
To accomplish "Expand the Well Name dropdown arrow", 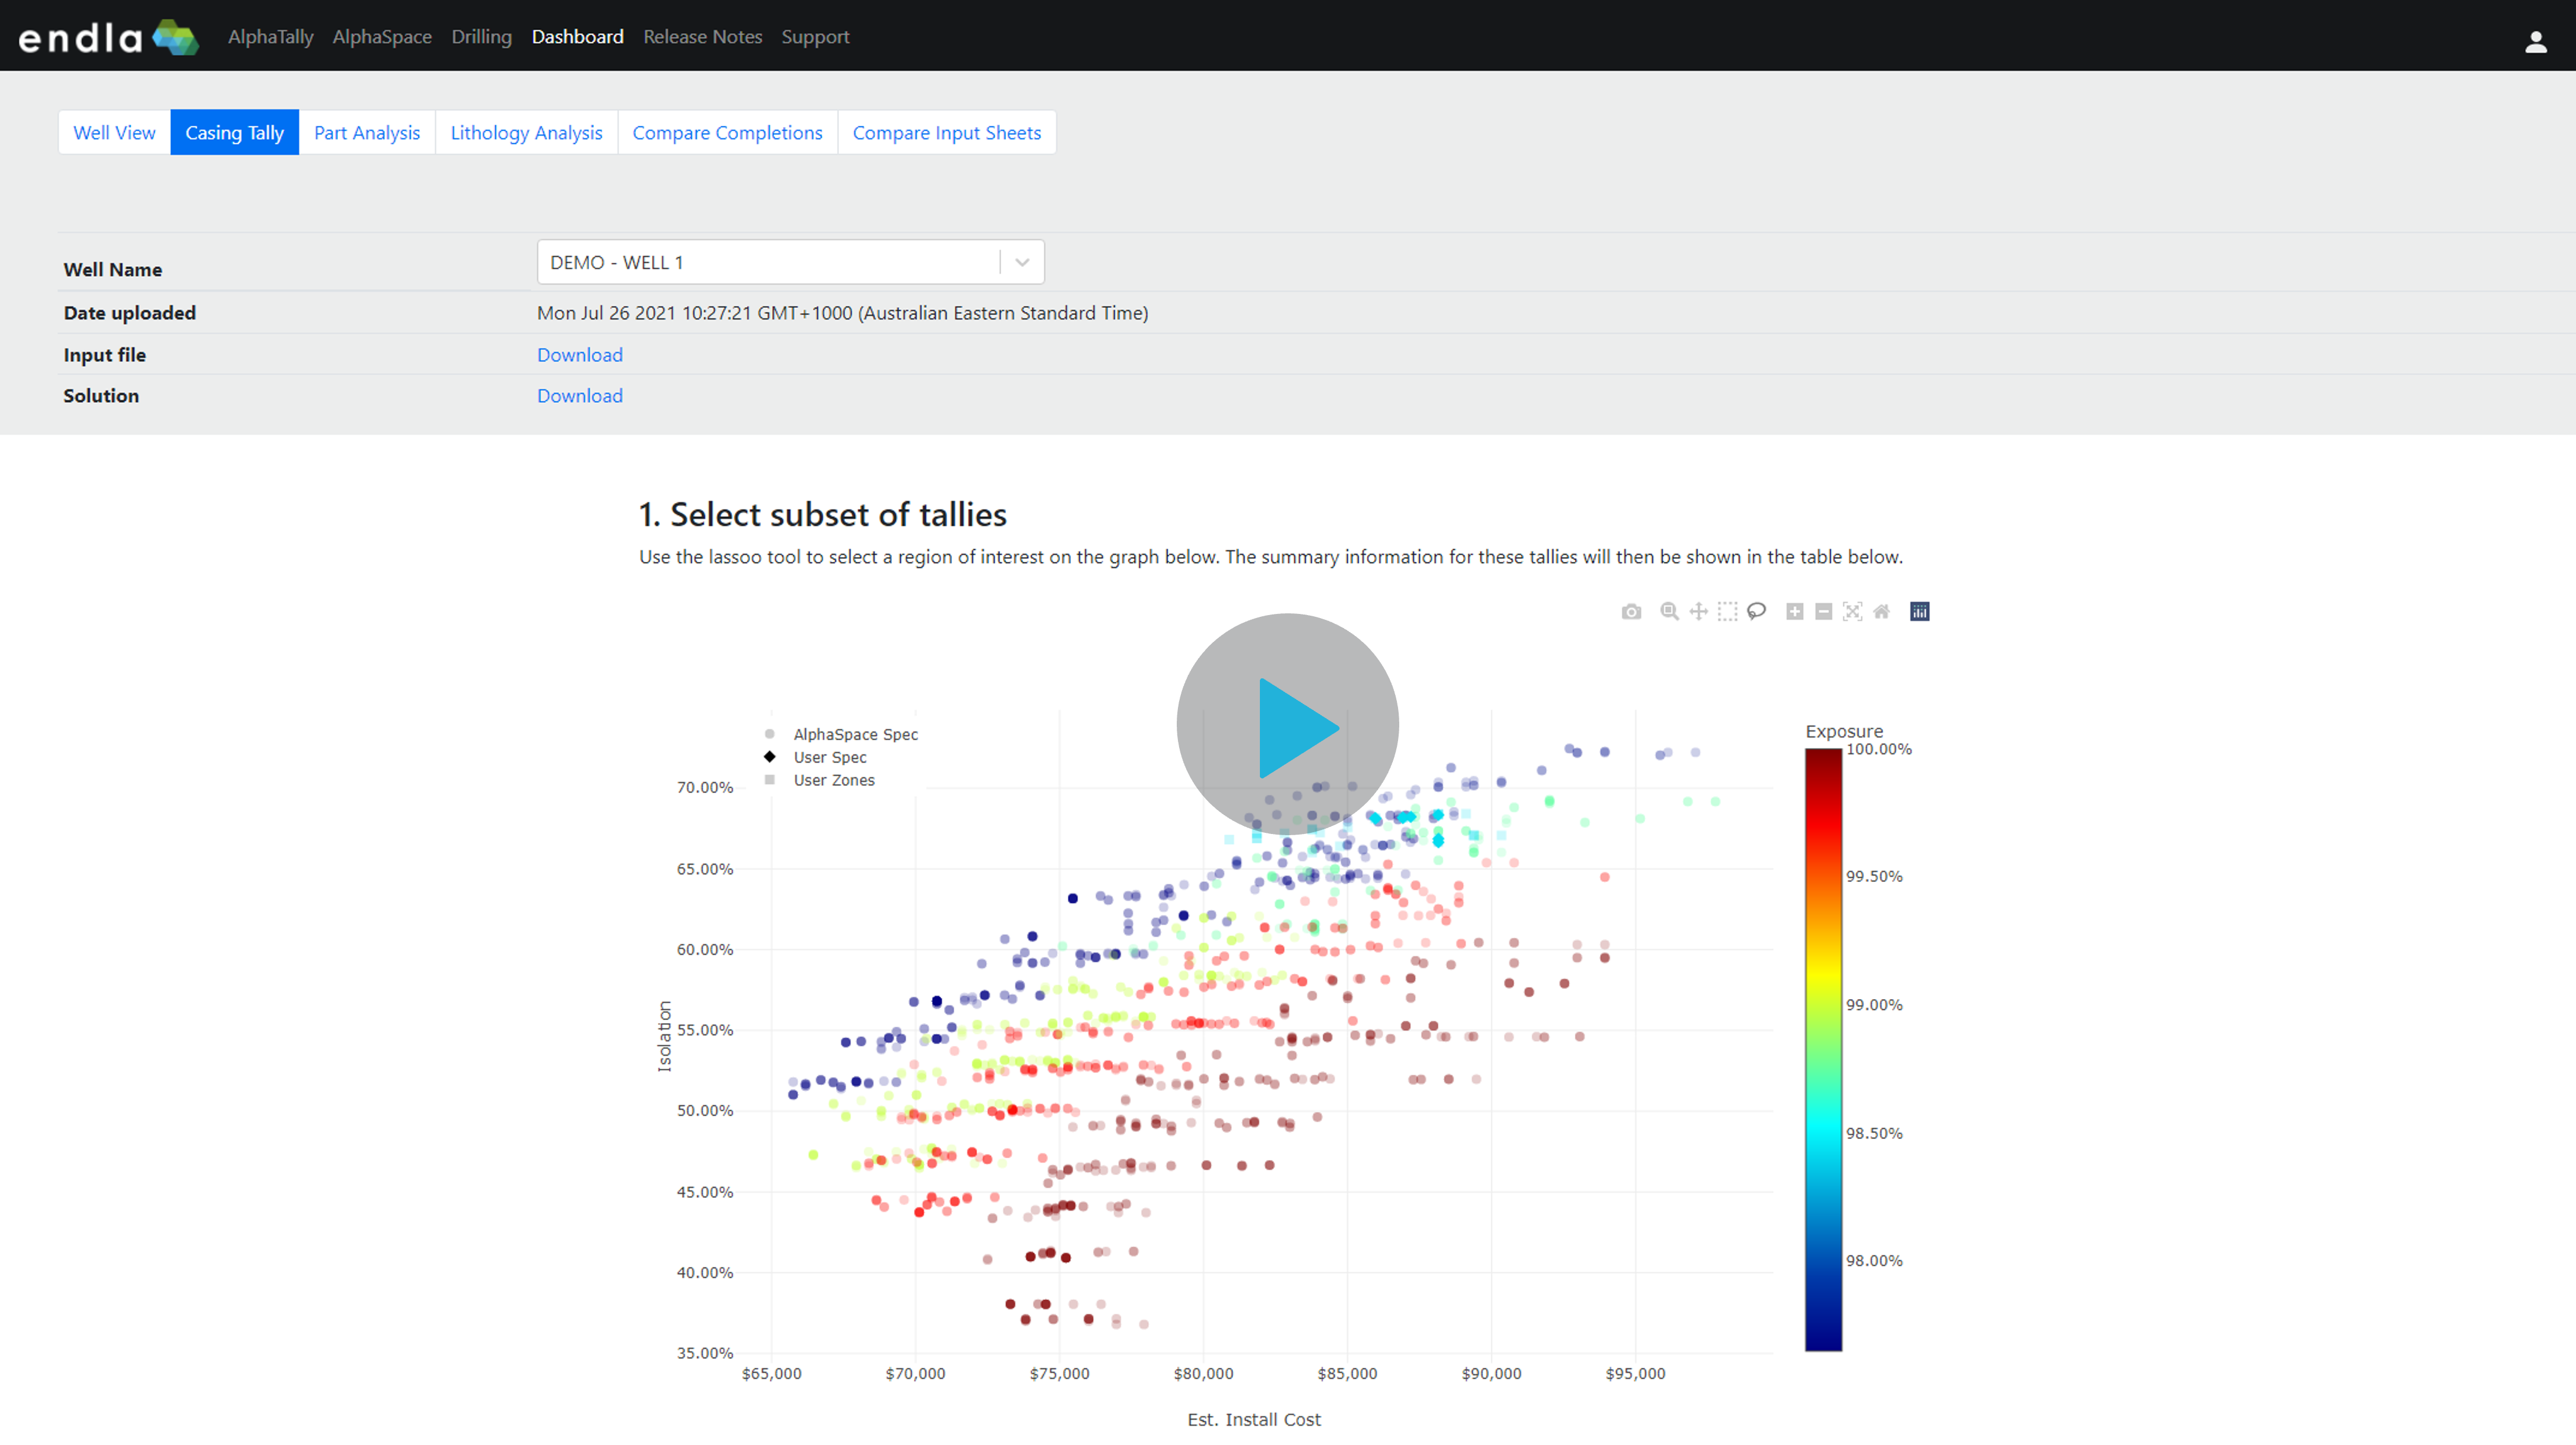I will [x=1022, y=262].
